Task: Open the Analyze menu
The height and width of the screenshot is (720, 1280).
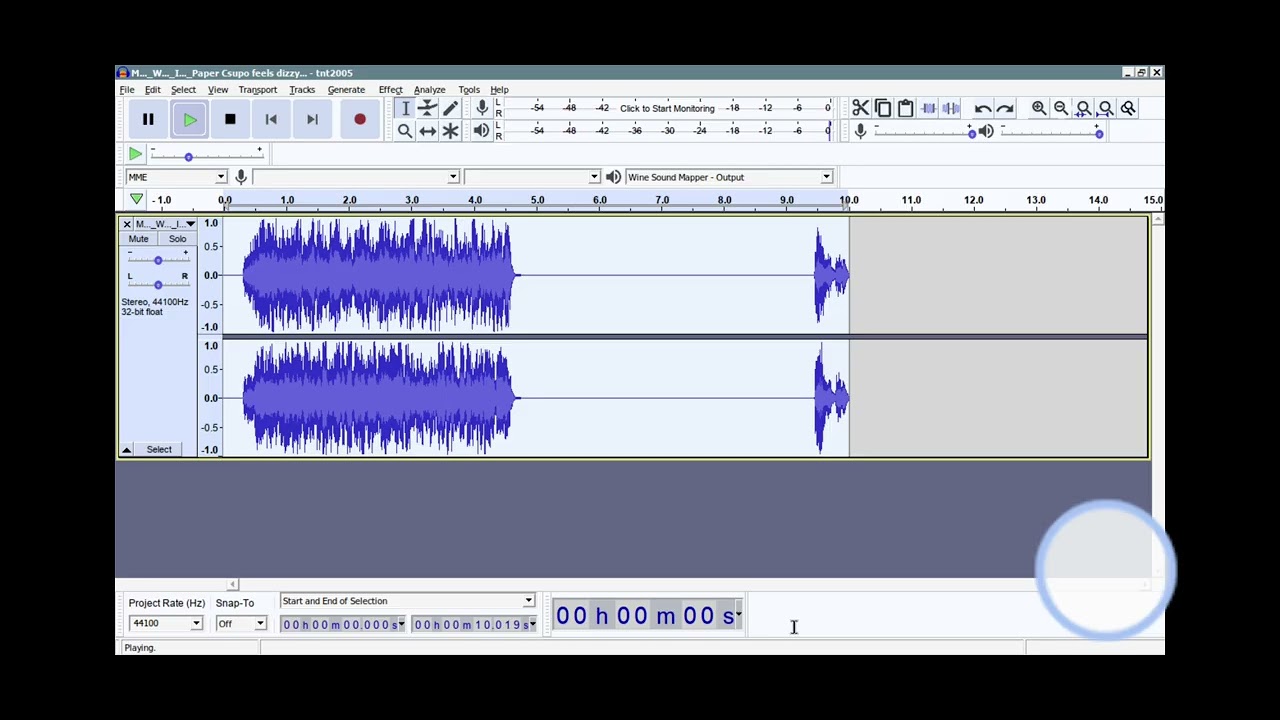Action: click(429, 90)
